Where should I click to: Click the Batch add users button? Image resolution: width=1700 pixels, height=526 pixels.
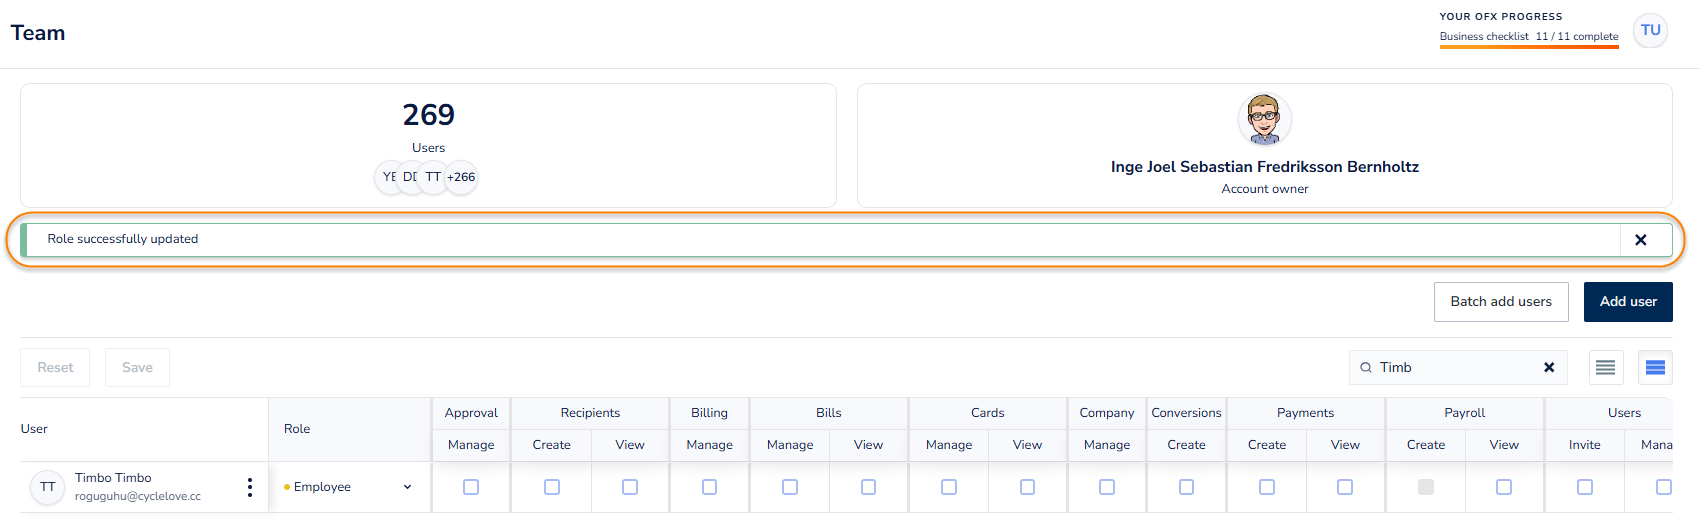(1500, 302)
